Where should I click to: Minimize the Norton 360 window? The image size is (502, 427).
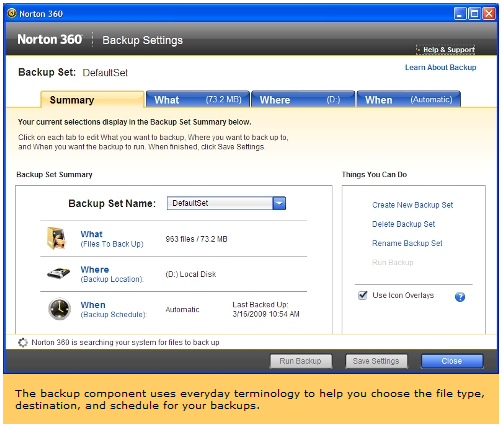coord(460,13)
